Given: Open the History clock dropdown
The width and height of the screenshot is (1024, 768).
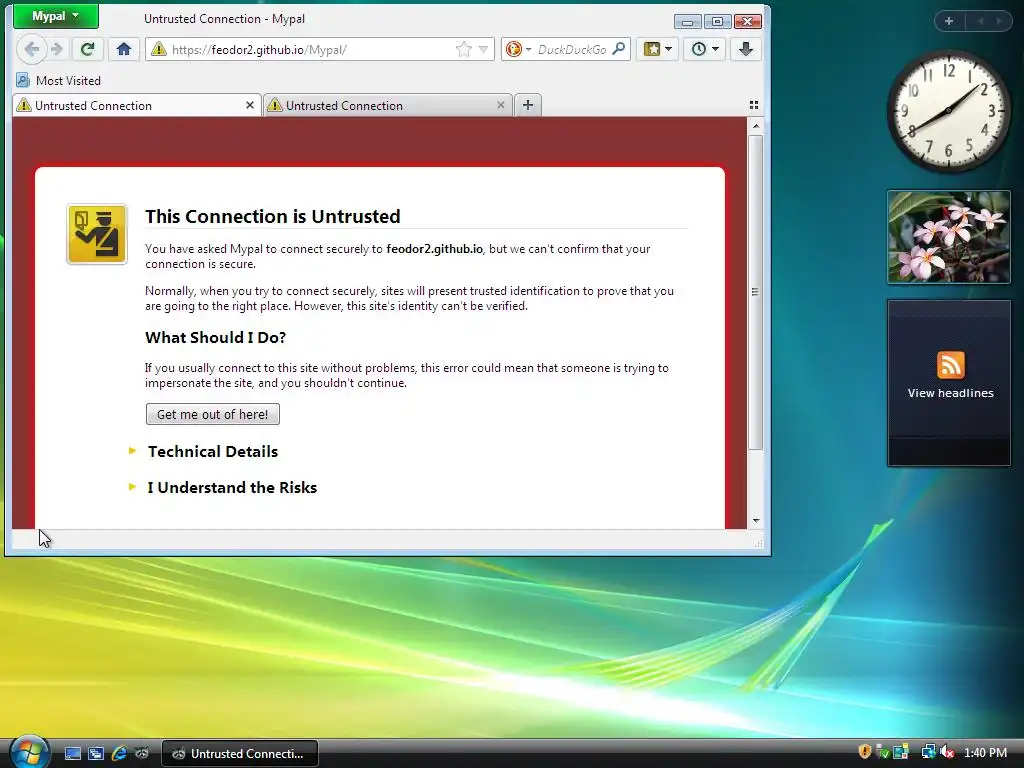Looking at the screenshot, I should pyautogui.click(x=705, y=49).
